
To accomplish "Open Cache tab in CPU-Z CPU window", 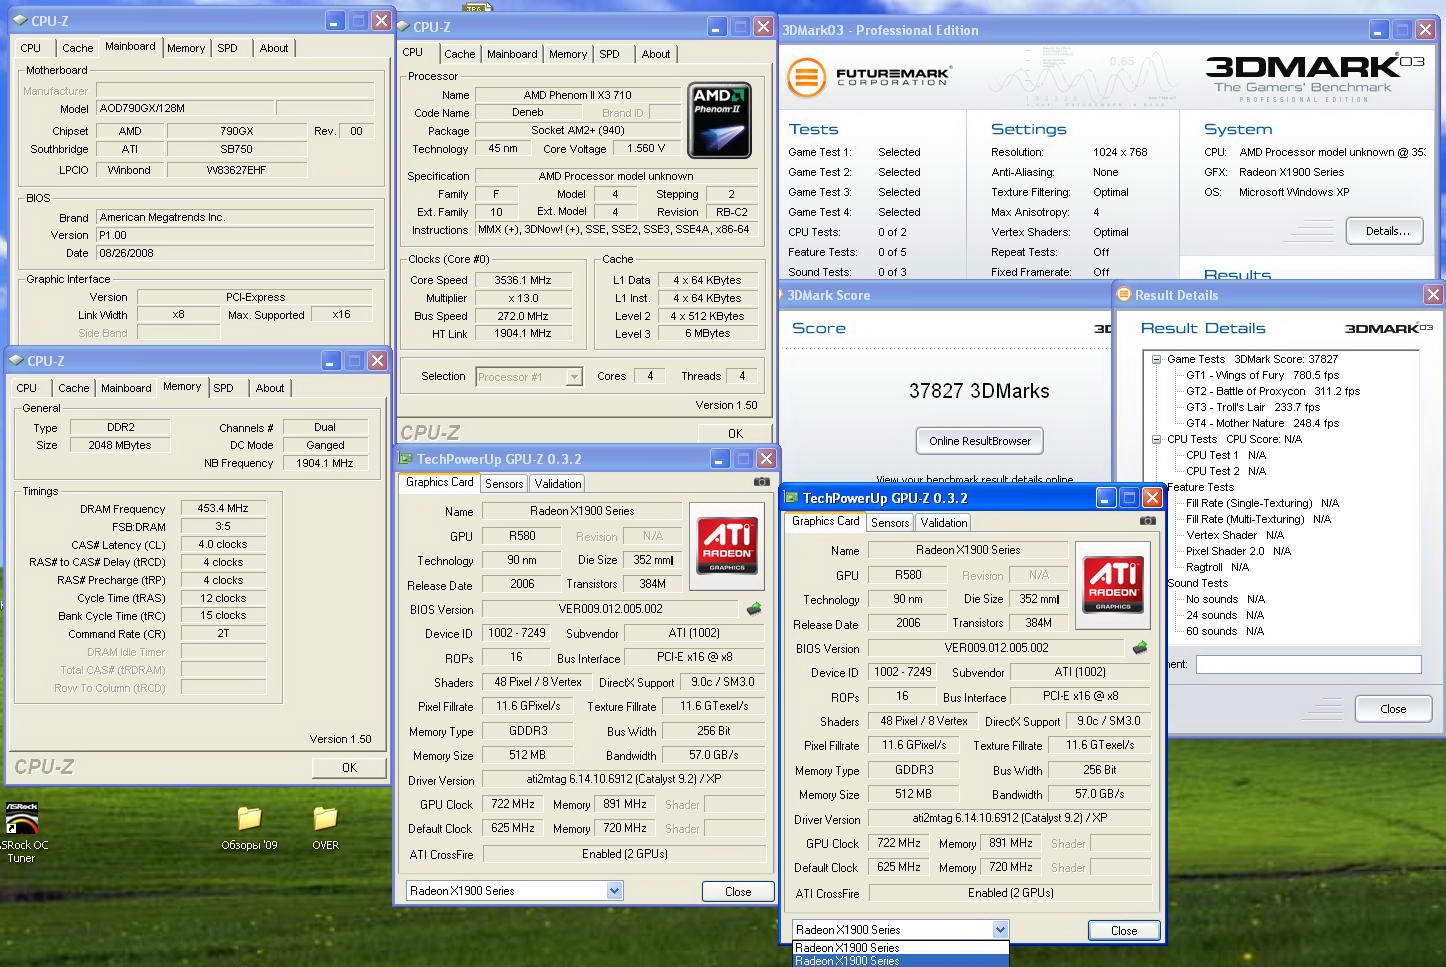I will [x=460, y=54].
